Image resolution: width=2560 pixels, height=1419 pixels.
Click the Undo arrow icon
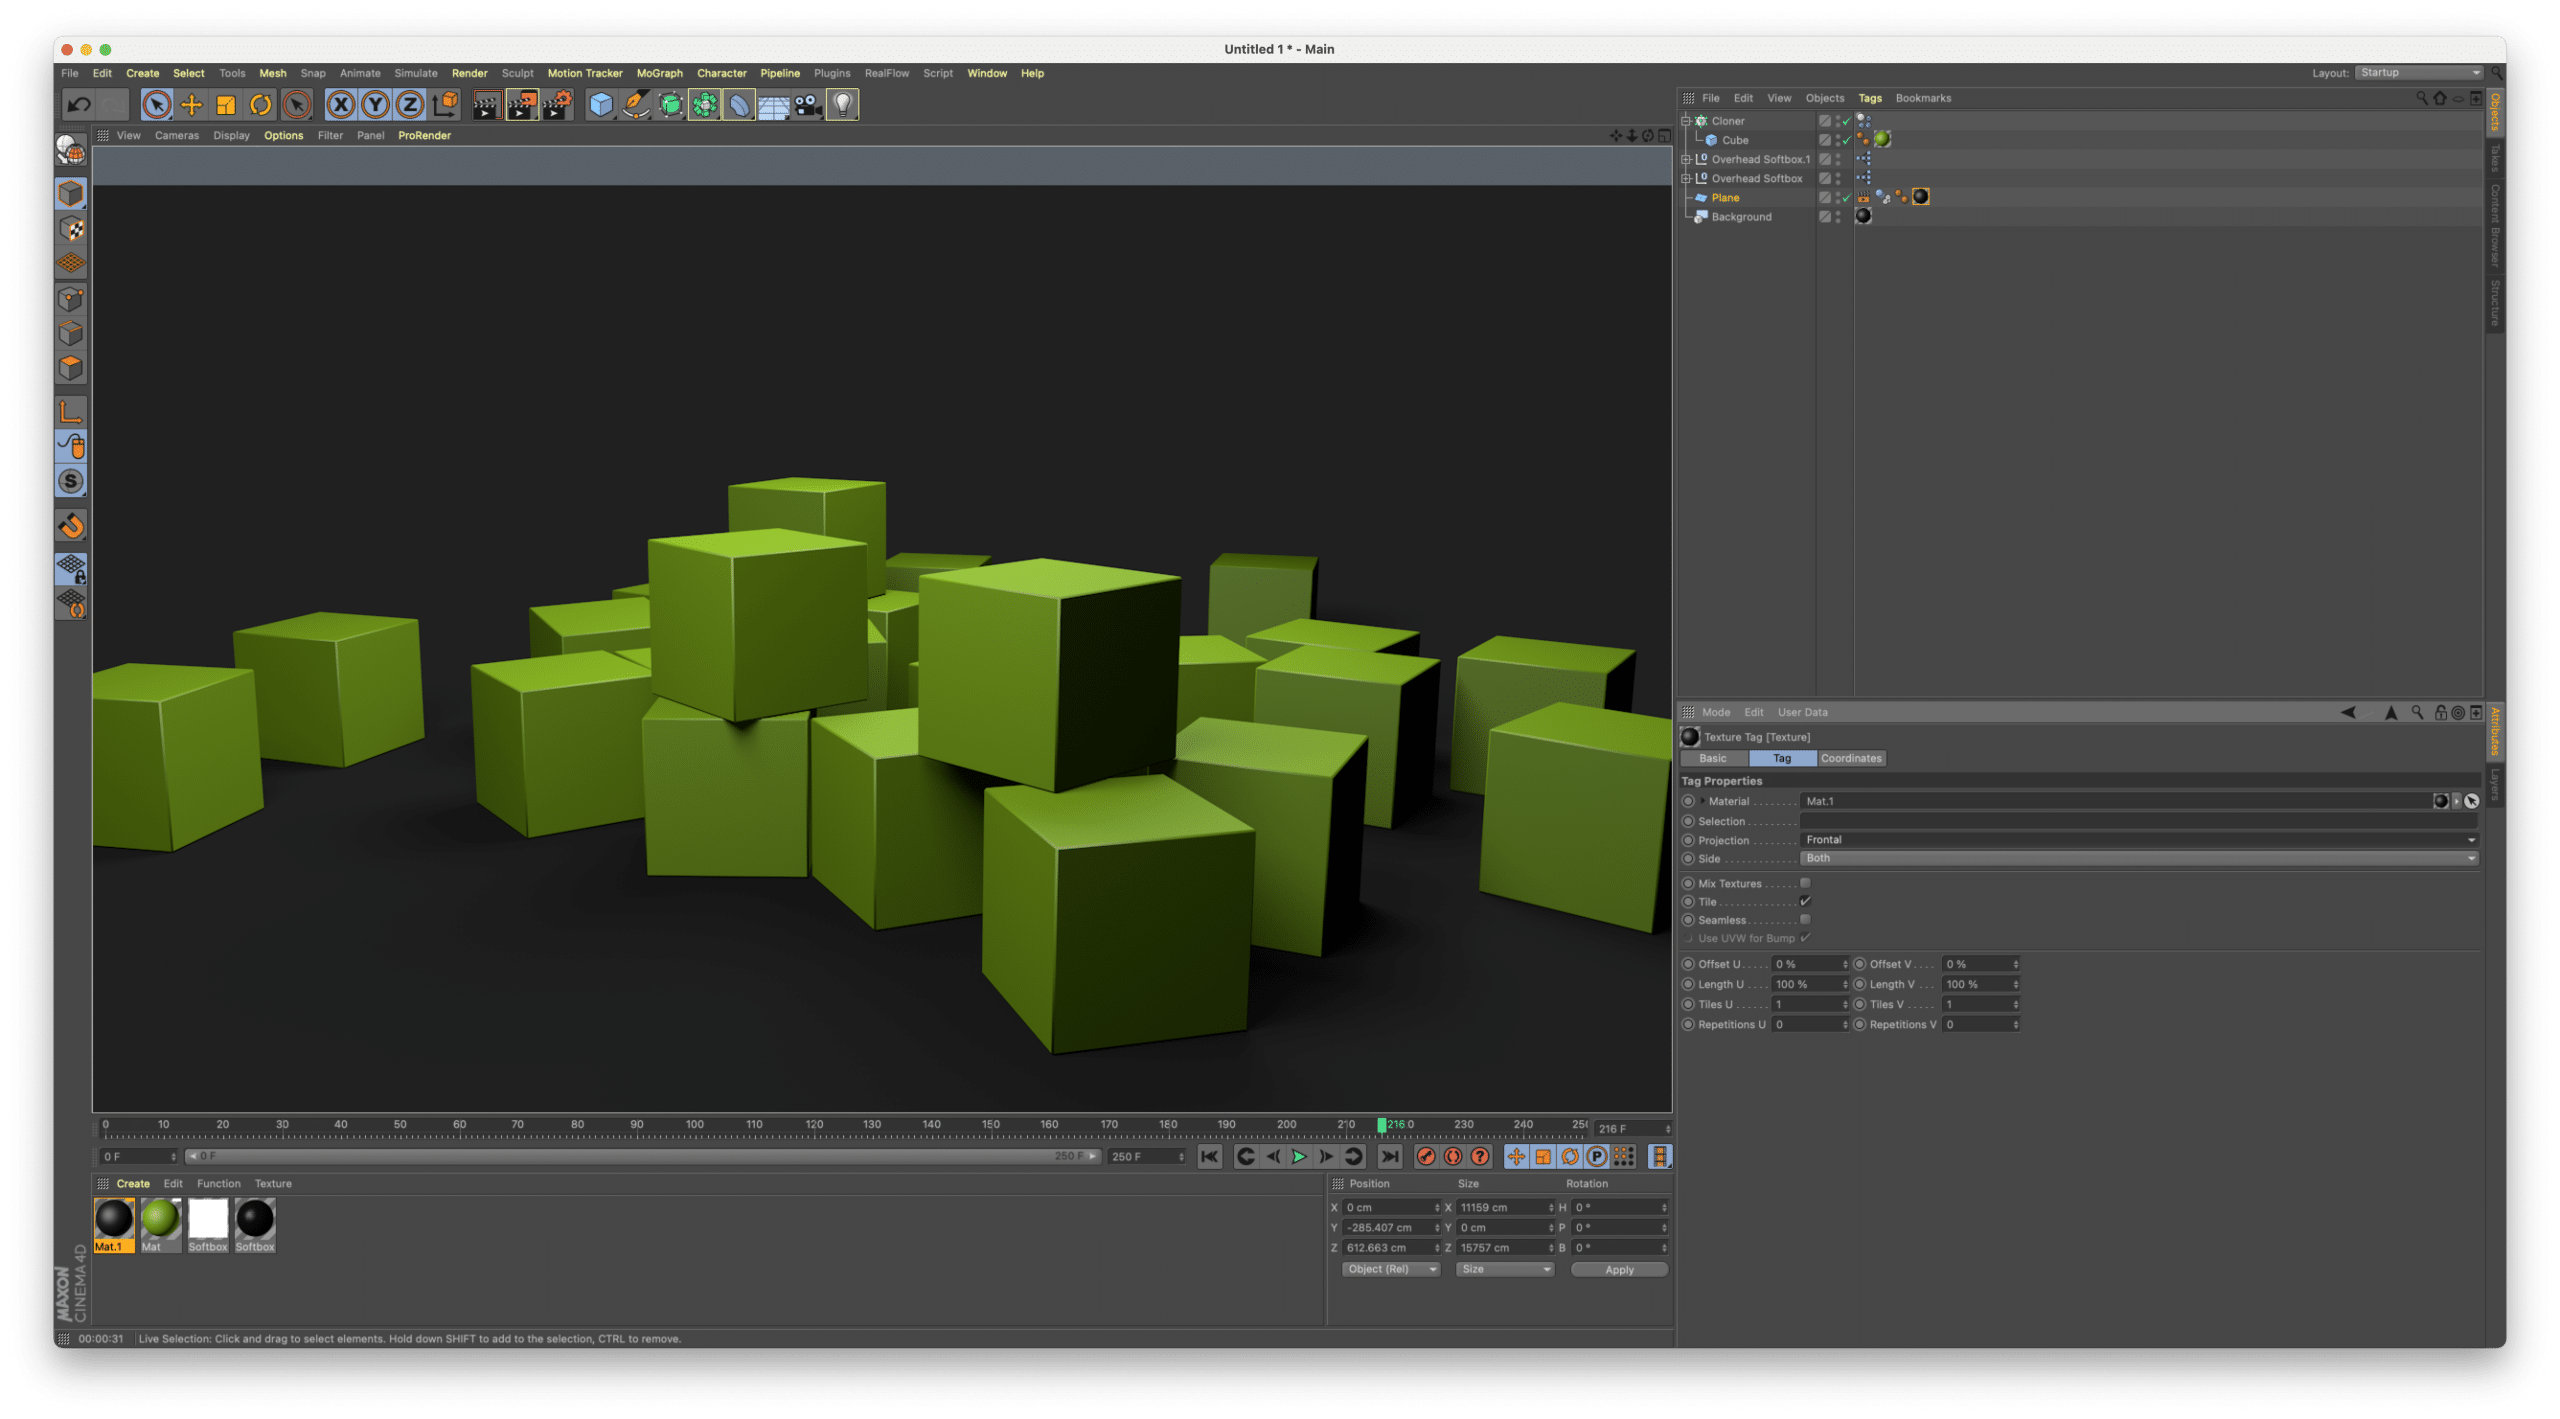click(x=79, y=104)
